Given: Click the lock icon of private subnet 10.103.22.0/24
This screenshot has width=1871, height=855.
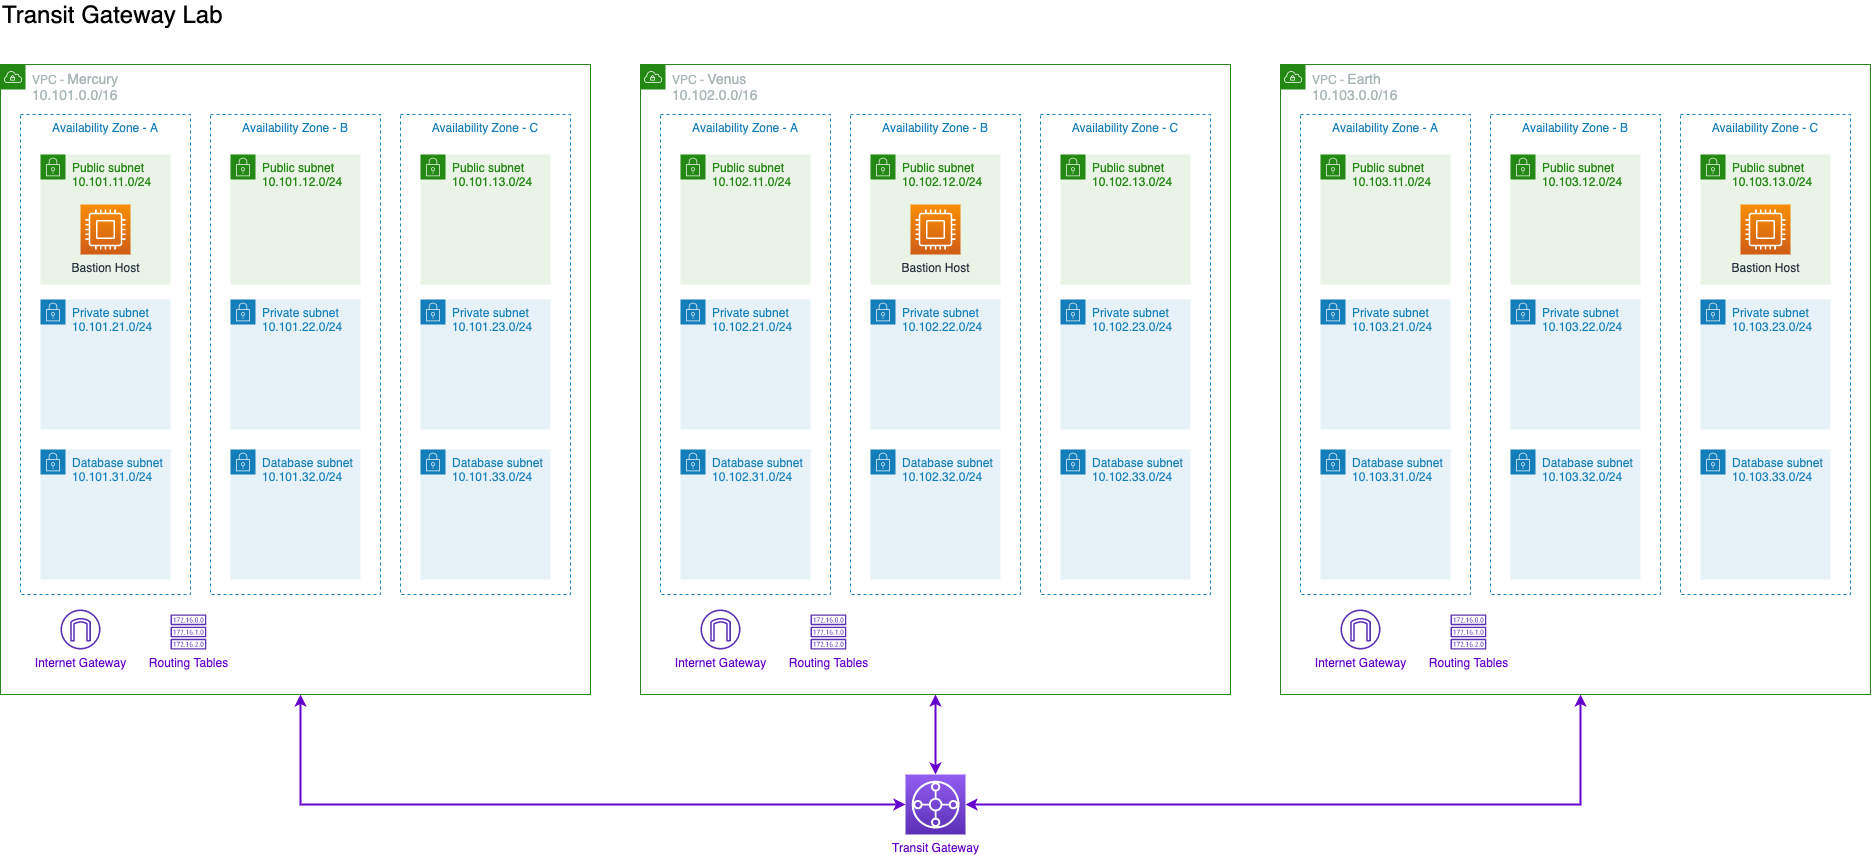Looking at the screenshot, I should click(1523, 312).
